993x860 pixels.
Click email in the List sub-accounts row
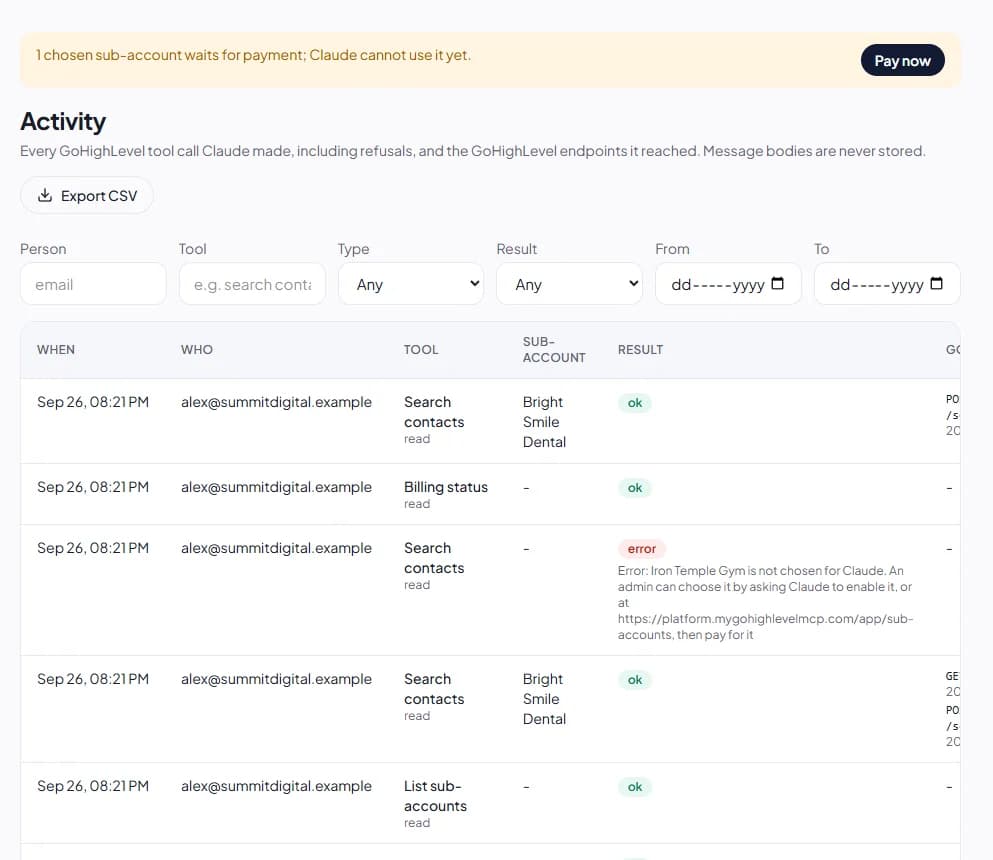click(276, 786)
